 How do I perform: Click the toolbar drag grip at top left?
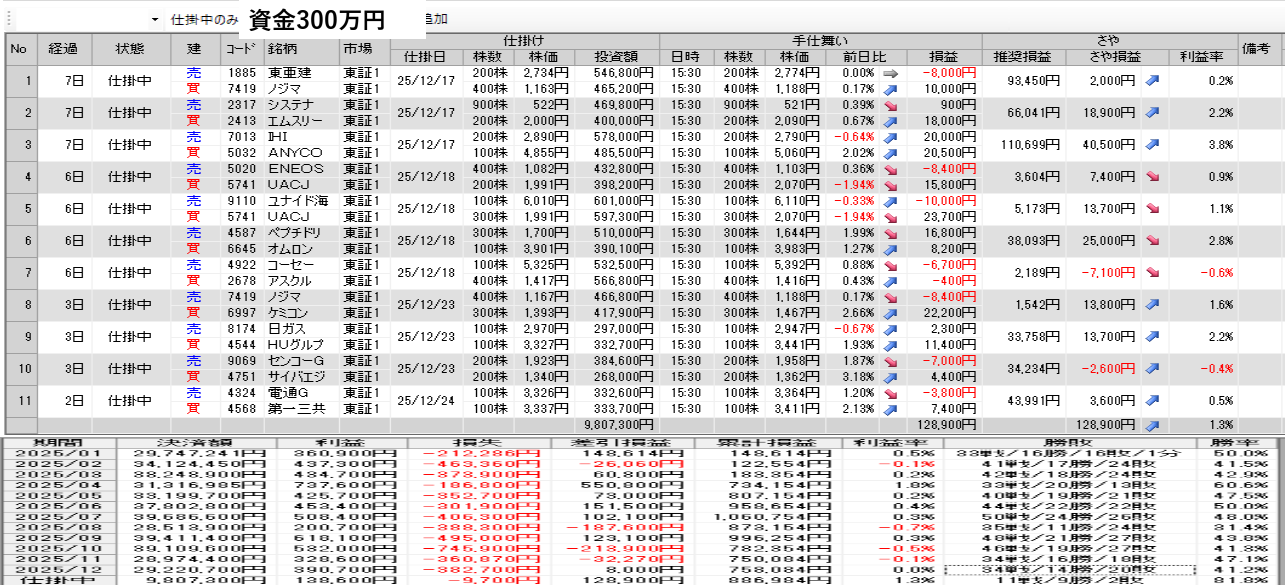click(5, 19)
